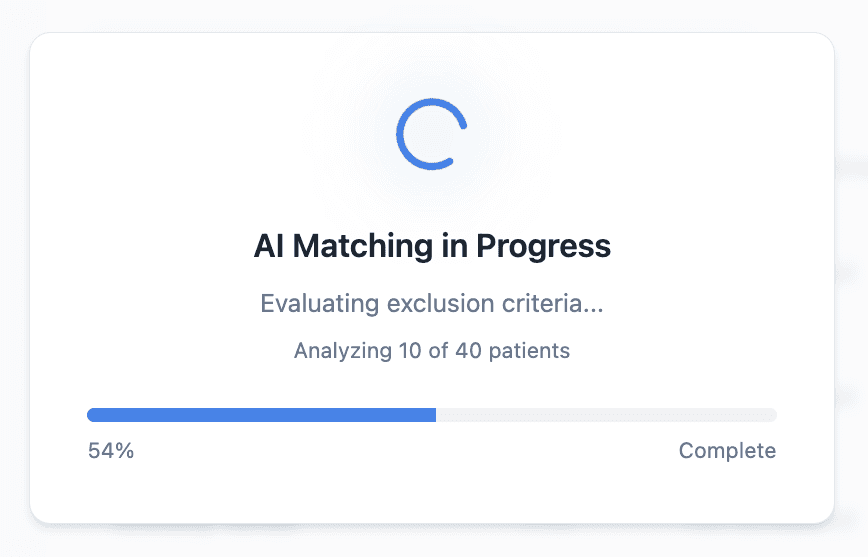Click where the blue progress fill ends

pyautogui.click(x=434, y=415)
